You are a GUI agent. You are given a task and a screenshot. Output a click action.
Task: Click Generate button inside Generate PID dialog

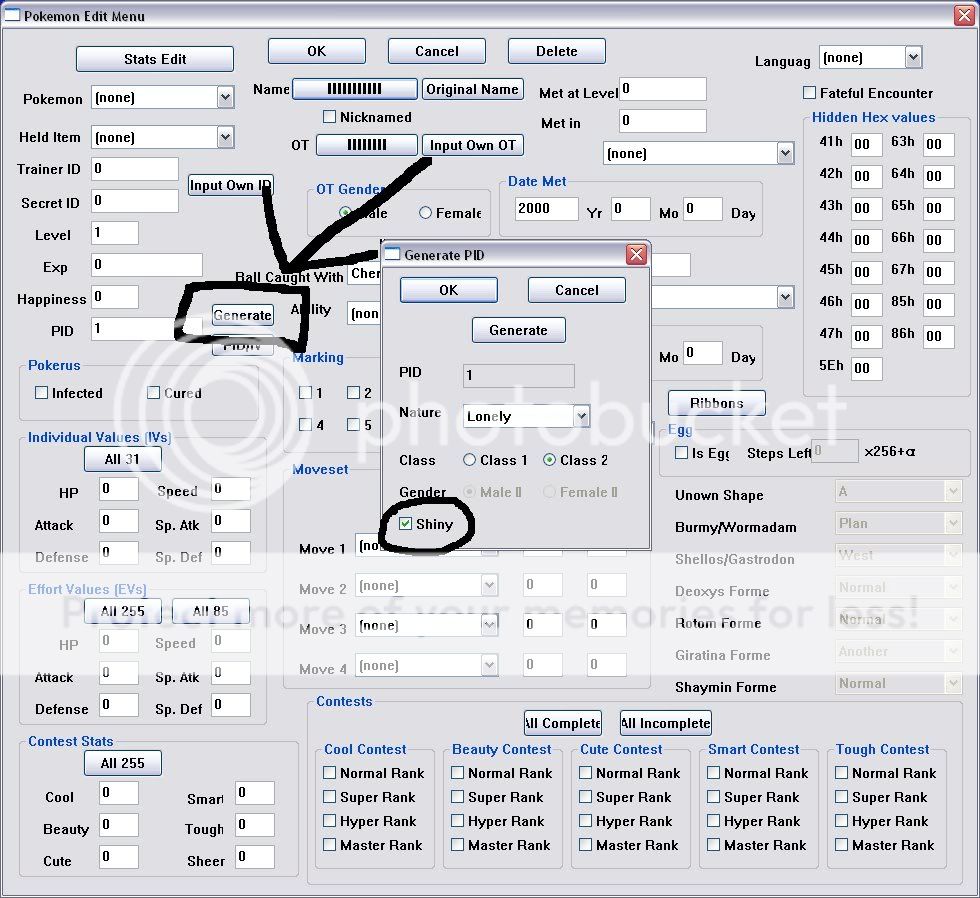pos(518,330)
